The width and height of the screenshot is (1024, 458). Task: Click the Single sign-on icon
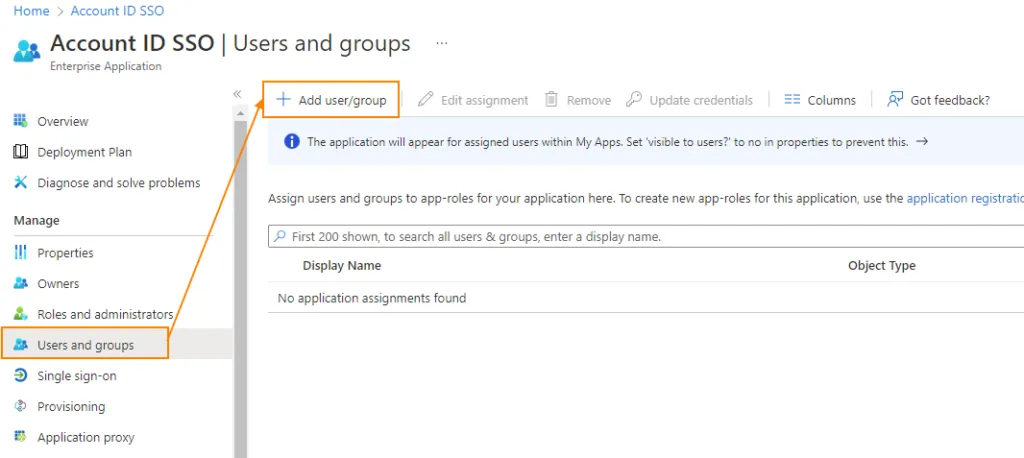click(20, 376)
